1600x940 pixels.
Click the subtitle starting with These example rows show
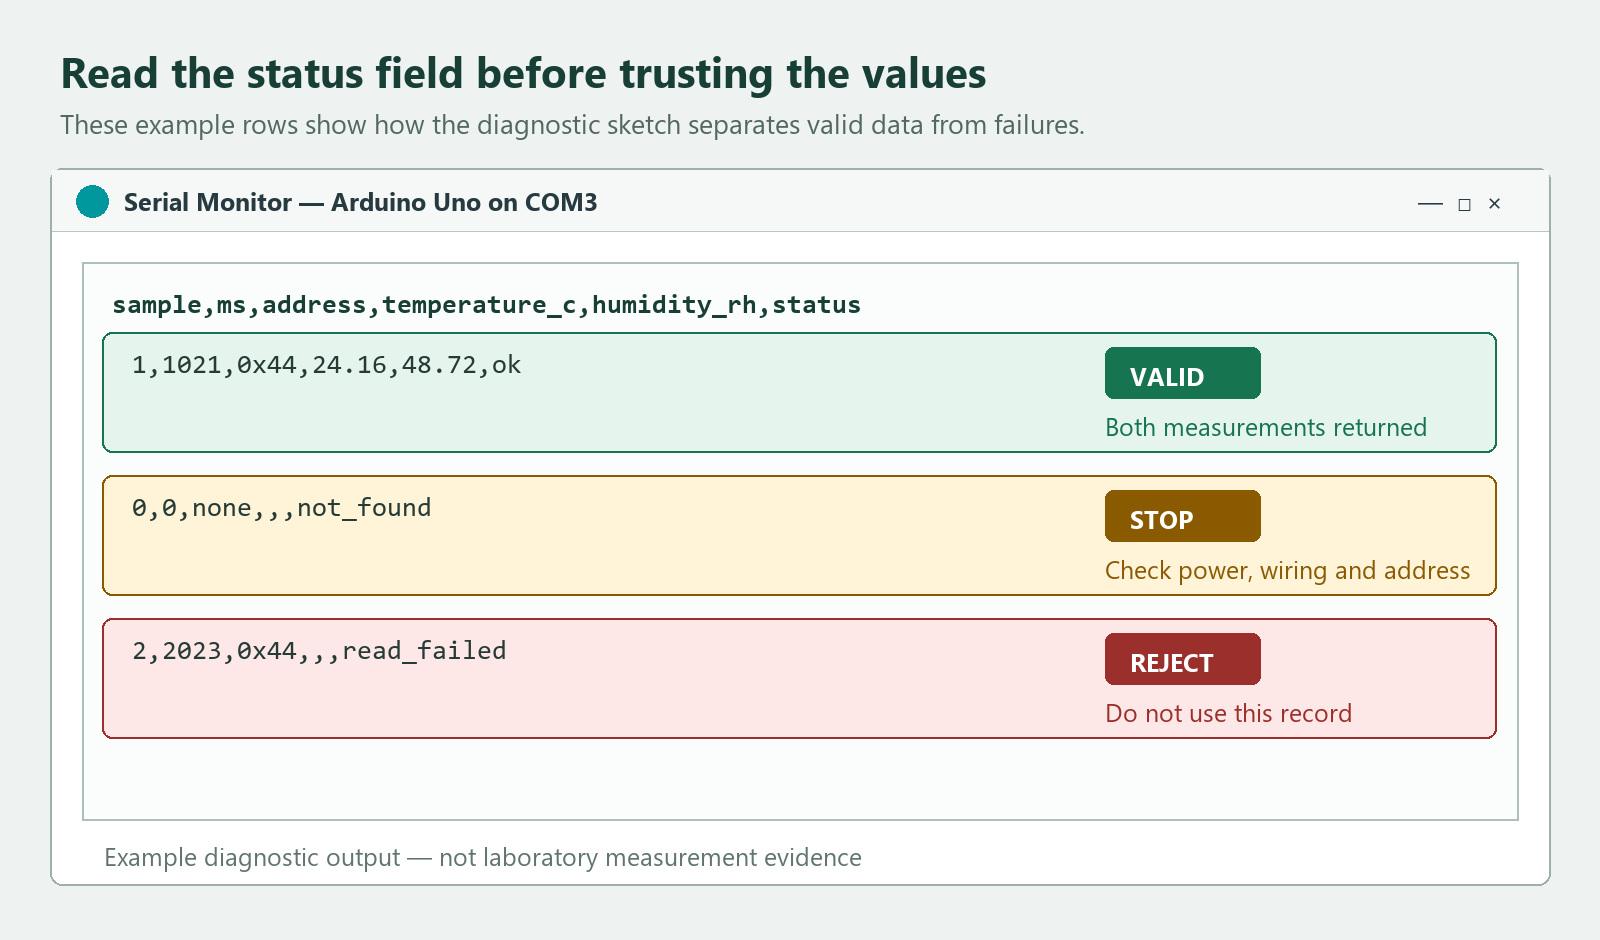[x=572, y=125]
